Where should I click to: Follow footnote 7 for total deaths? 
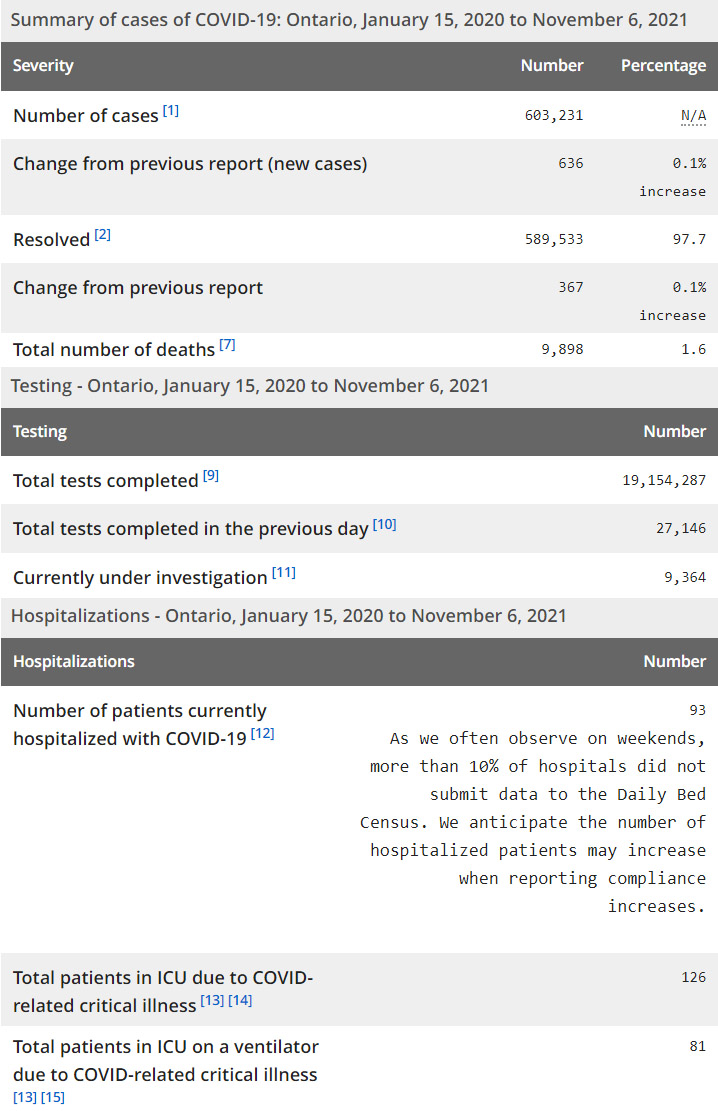coord(227,345)
